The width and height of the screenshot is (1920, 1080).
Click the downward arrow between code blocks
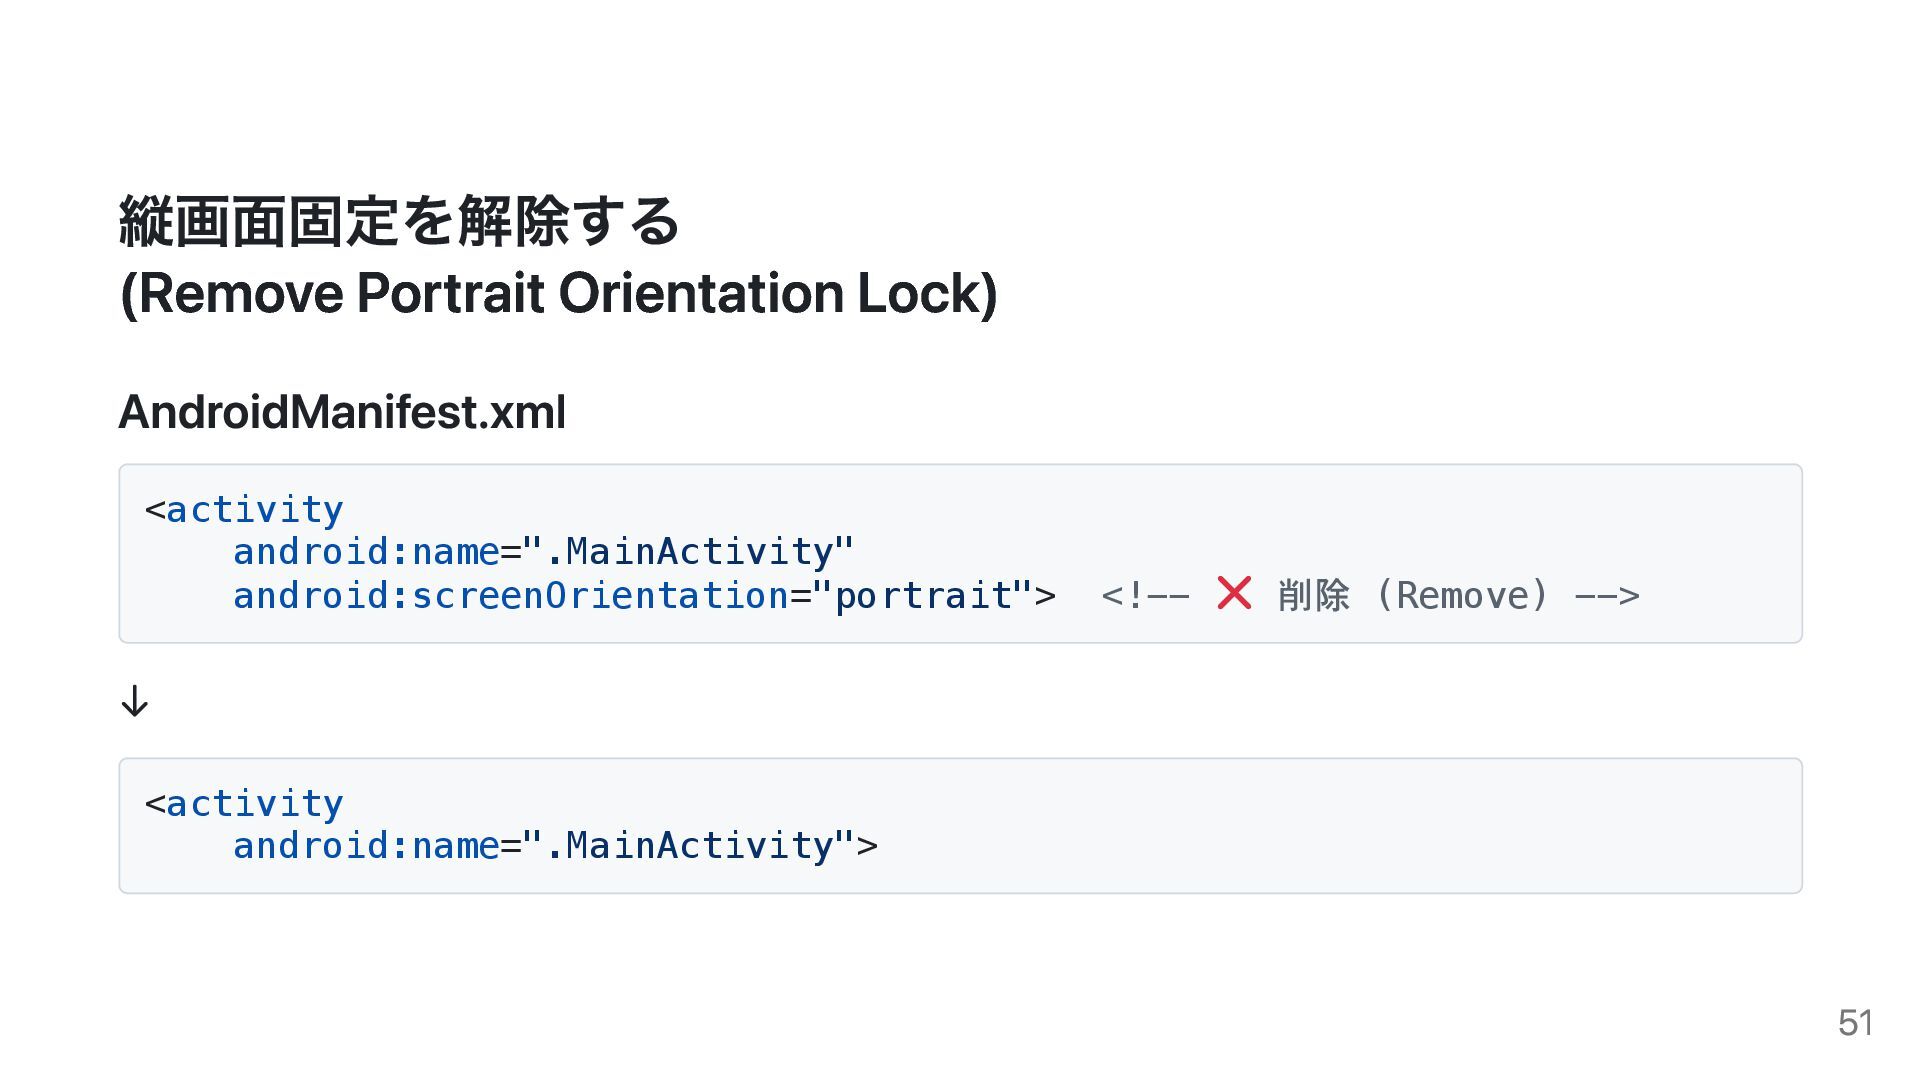pos(134,701)
